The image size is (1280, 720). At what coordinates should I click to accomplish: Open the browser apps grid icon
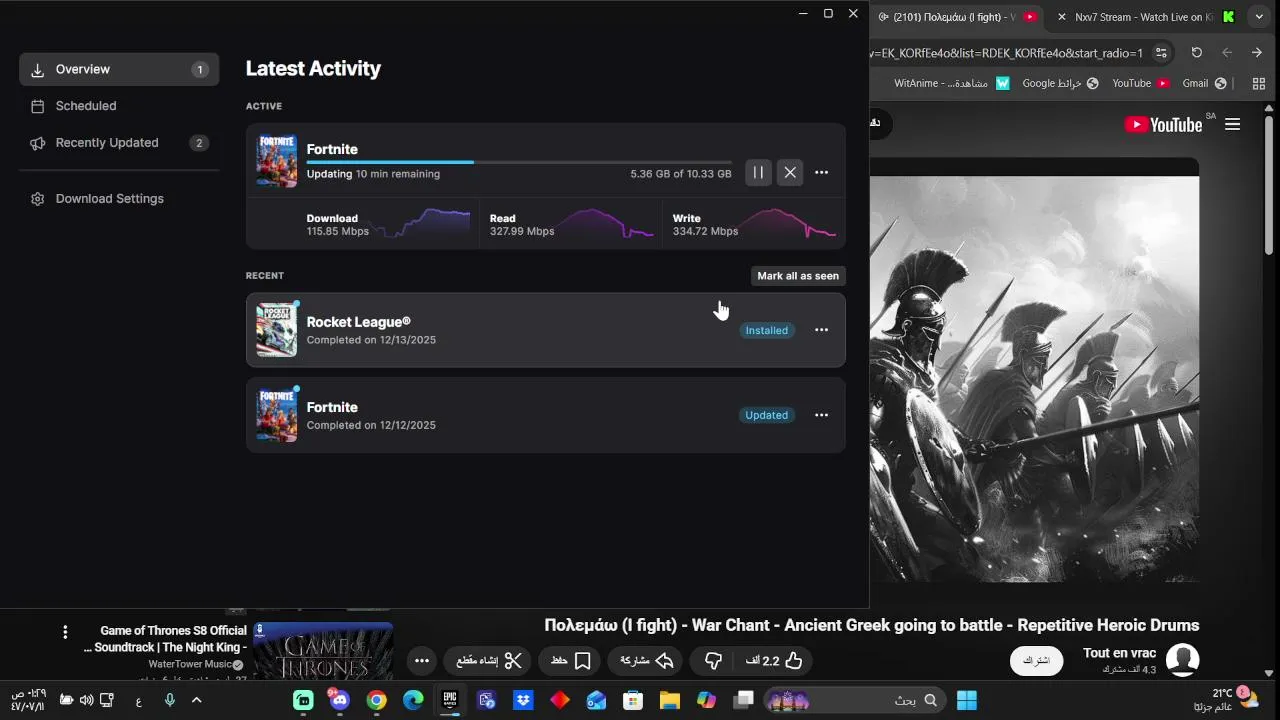coord(1259,83)
